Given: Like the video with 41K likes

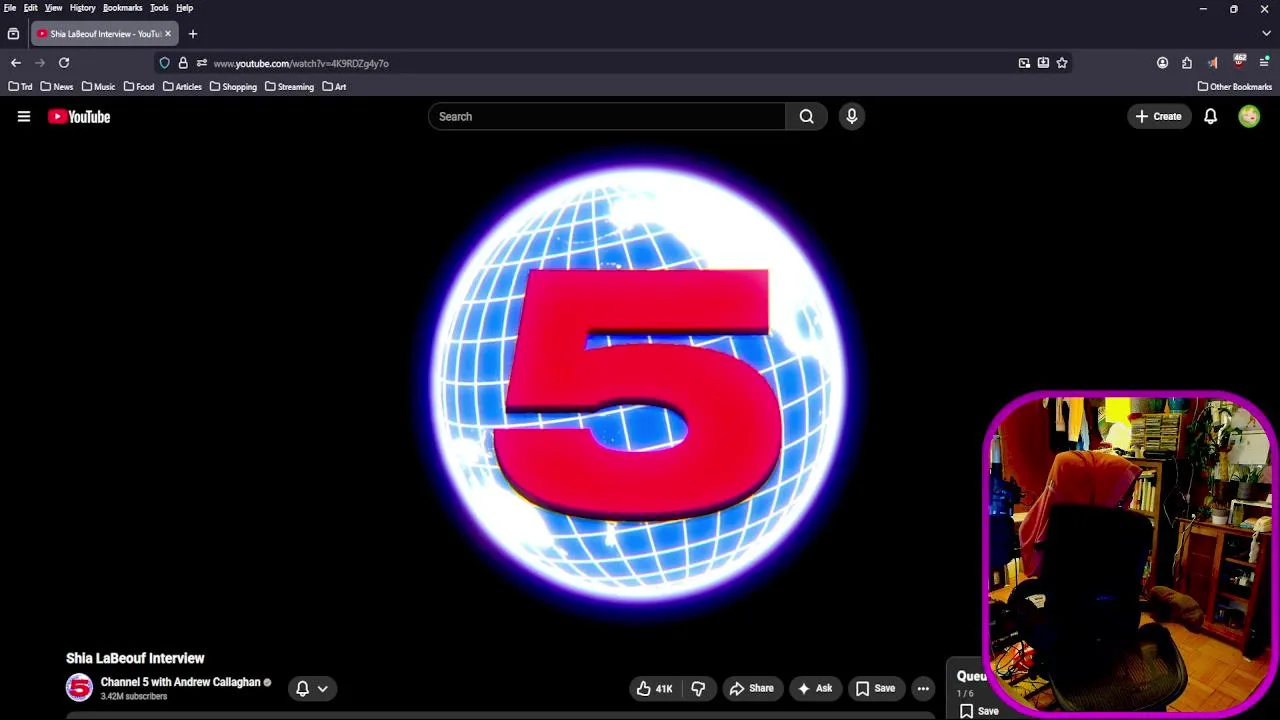Looking at the screenshot, I should pos(654,688).
